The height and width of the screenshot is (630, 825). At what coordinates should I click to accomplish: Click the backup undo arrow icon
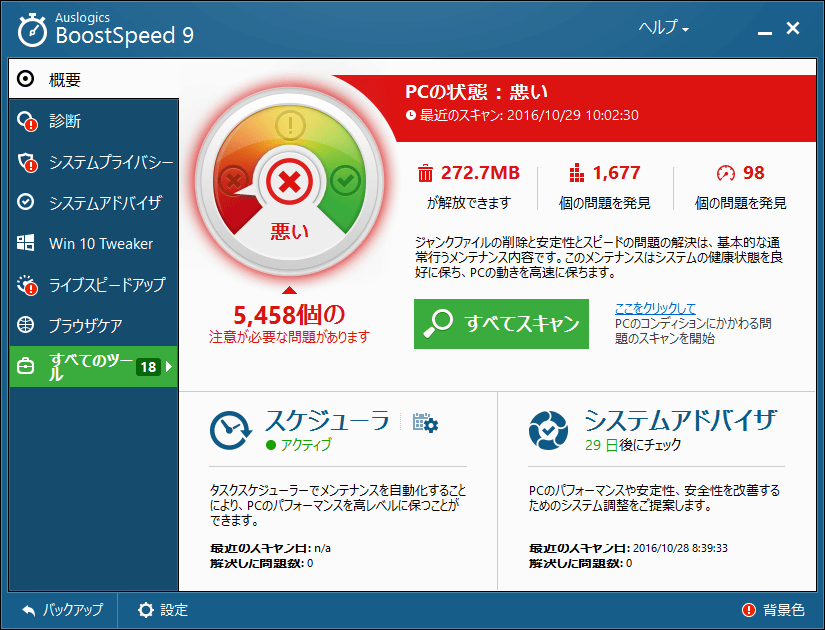click(29, 610)
